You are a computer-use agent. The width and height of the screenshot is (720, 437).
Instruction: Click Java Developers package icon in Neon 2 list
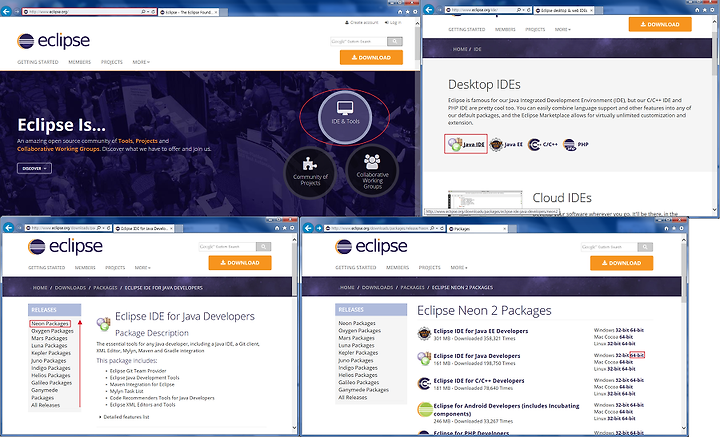424,358
